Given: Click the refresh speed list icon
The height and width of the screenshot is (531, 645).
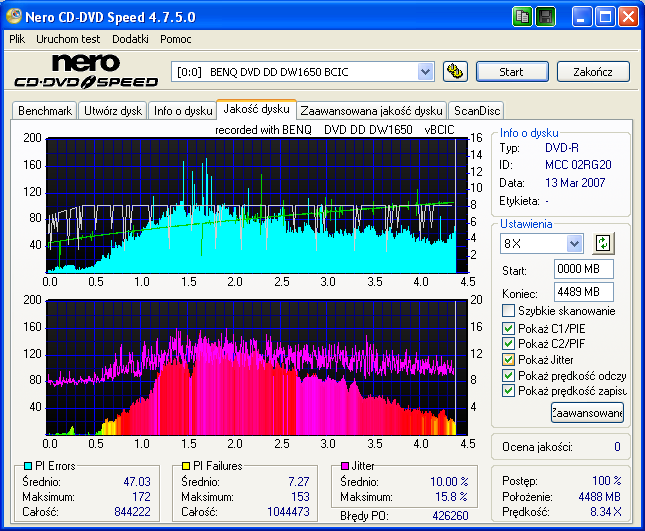Looking at the screenshot, I should 603,243.
